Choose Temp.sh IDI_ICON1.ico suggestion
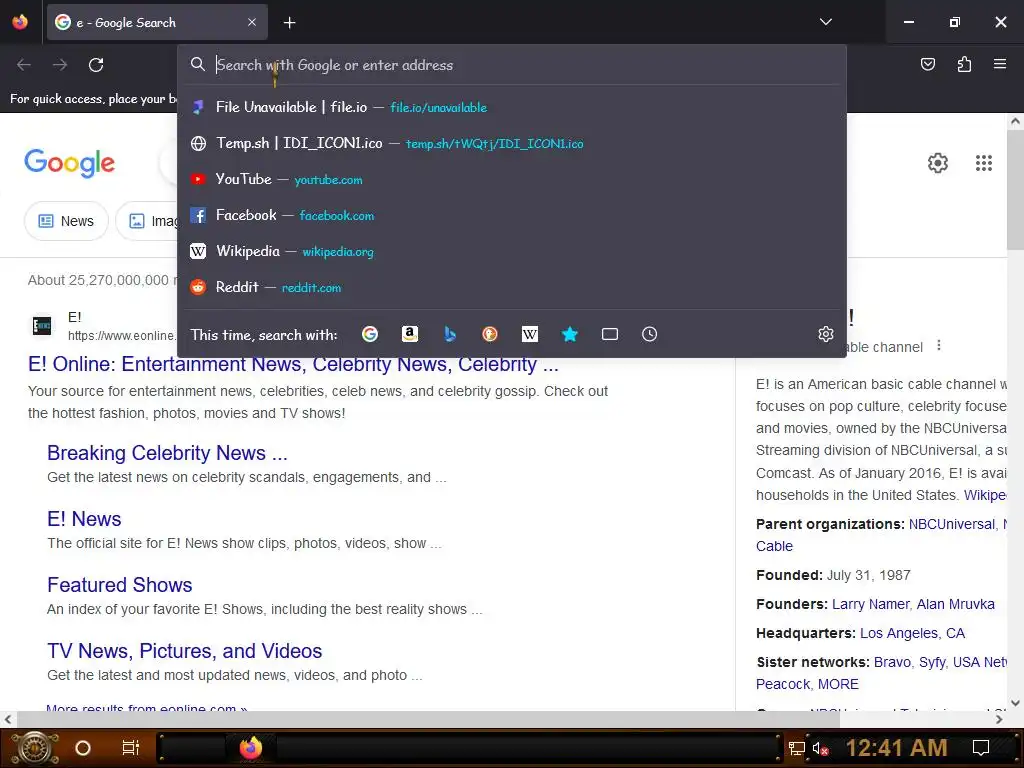Viewport: 1024px width, 768px height. point(512,143)
